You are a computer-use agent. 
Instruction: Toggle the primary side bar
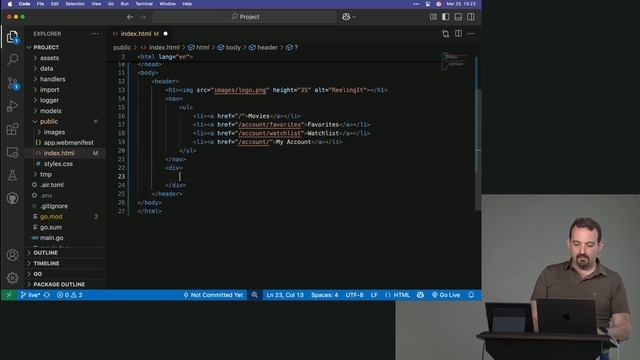(446, 17)
